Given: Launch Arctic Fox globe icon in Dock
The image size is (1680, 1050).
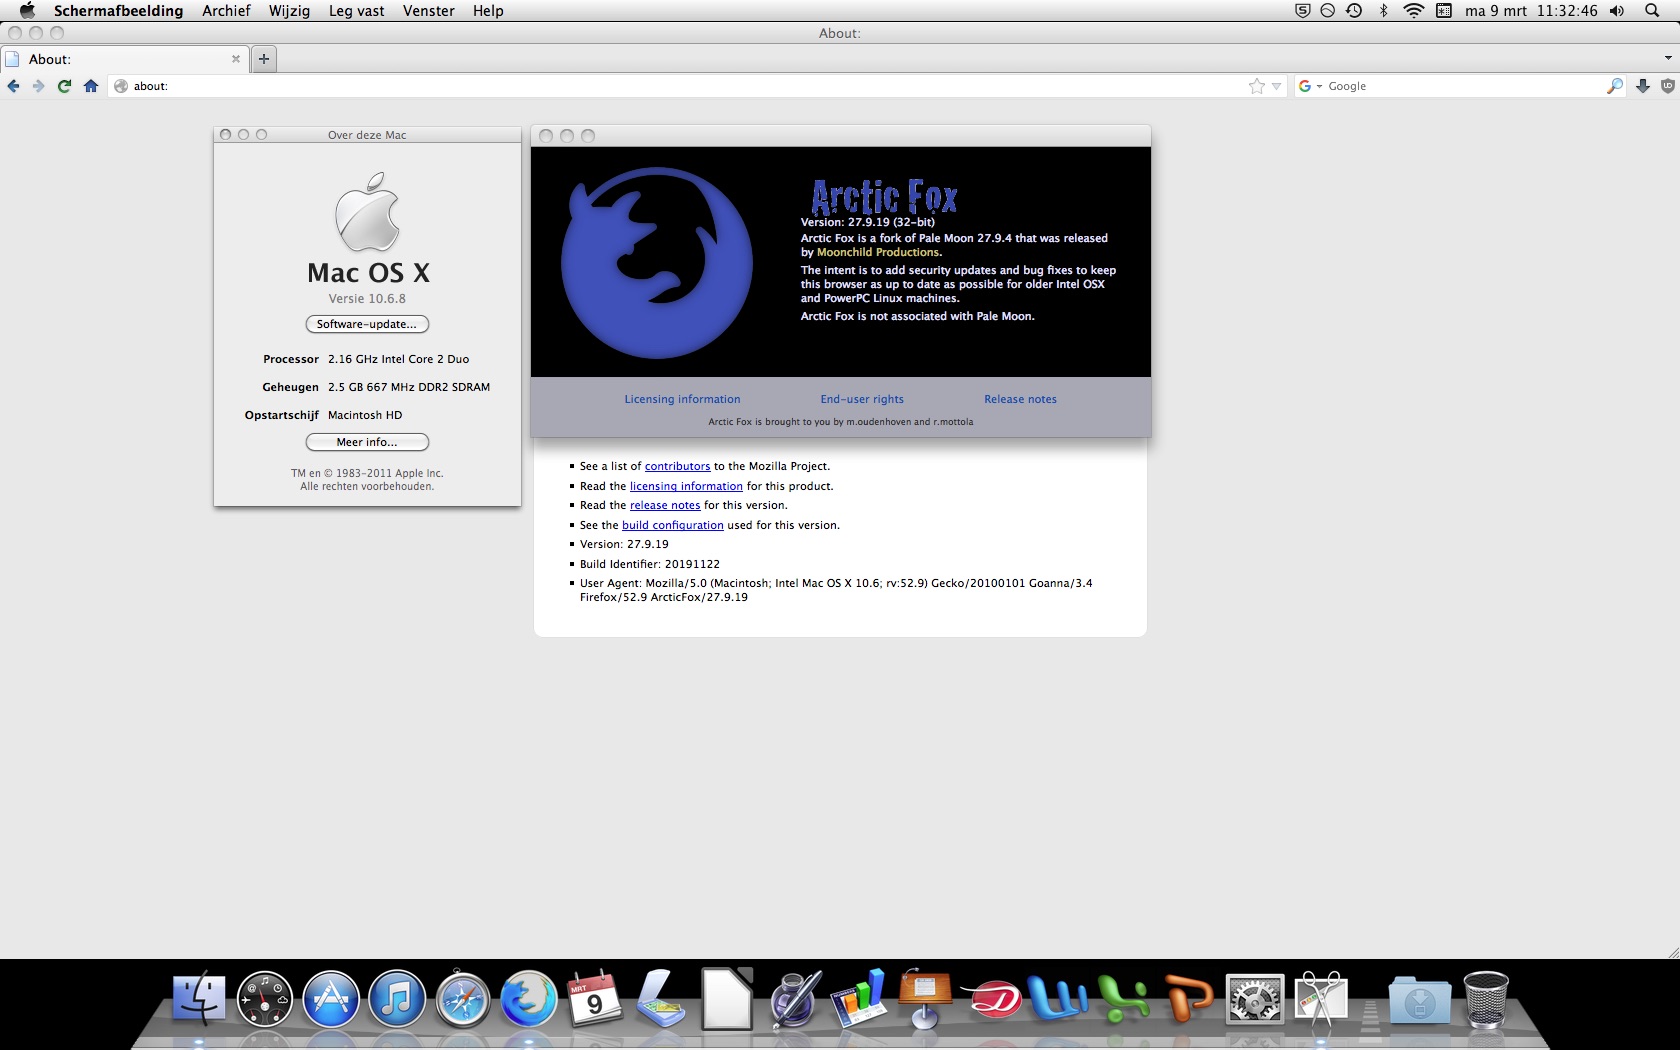Looking at the screenshot, I should [529, 999].
